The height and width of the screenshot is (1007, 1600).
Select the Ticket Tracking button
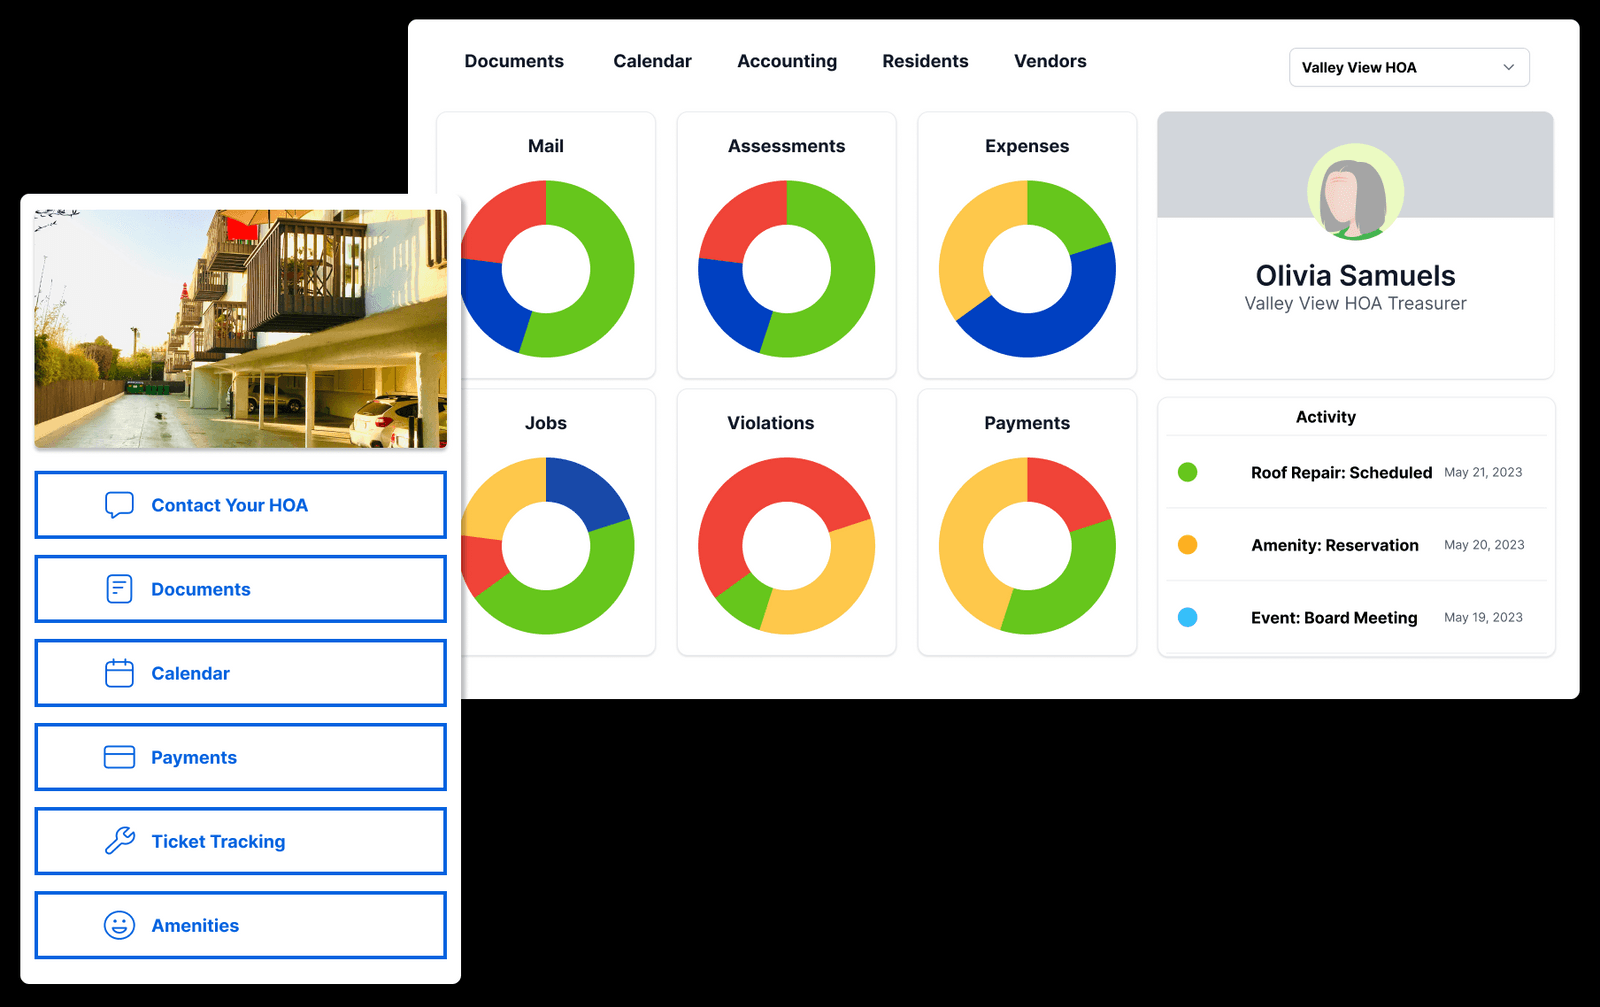coord(240,840)
